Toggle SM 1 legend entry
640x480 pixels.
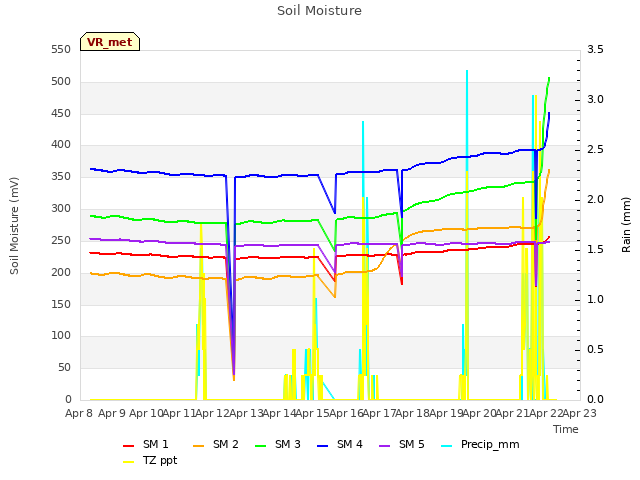click(x=145, y=444)
